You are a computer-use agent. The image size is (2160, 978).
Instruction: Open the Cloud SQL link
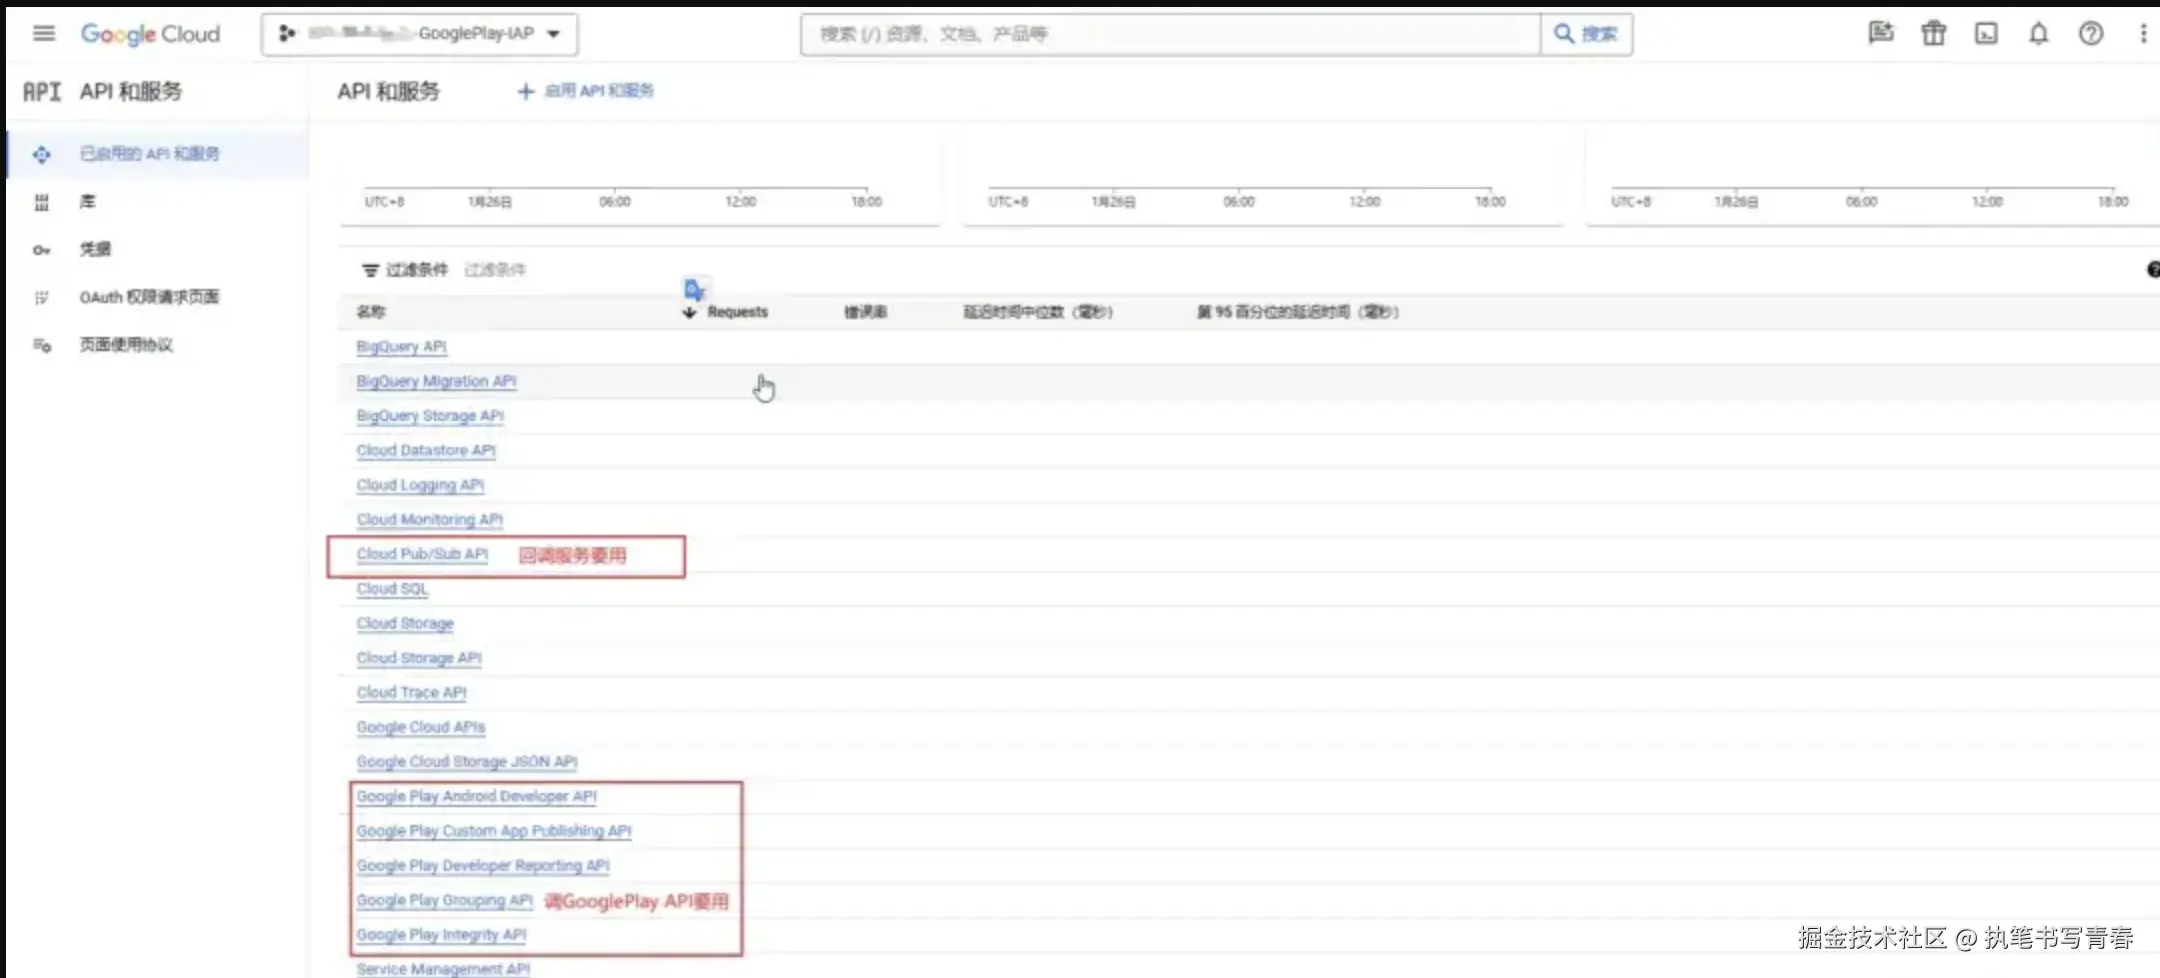tap(392, 589)
